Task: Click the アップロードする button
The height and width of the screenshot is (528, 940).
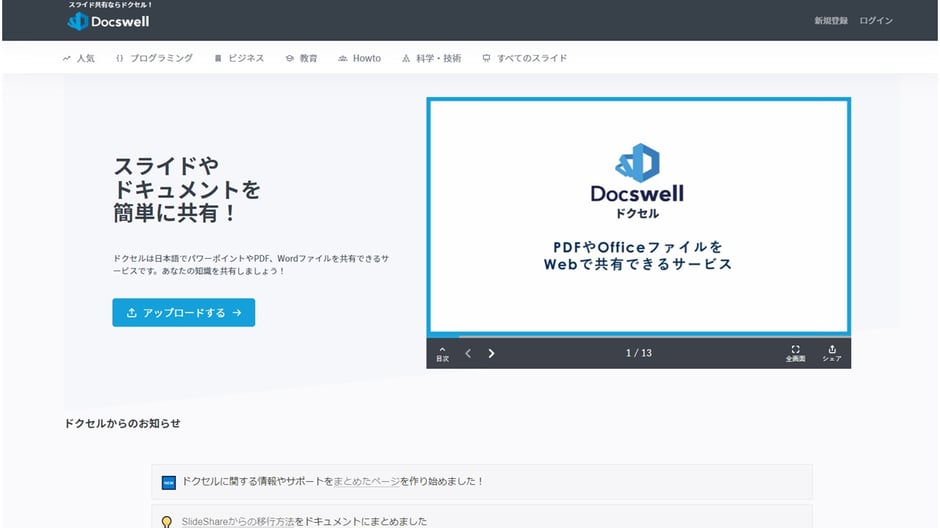Action: point(183,312)
